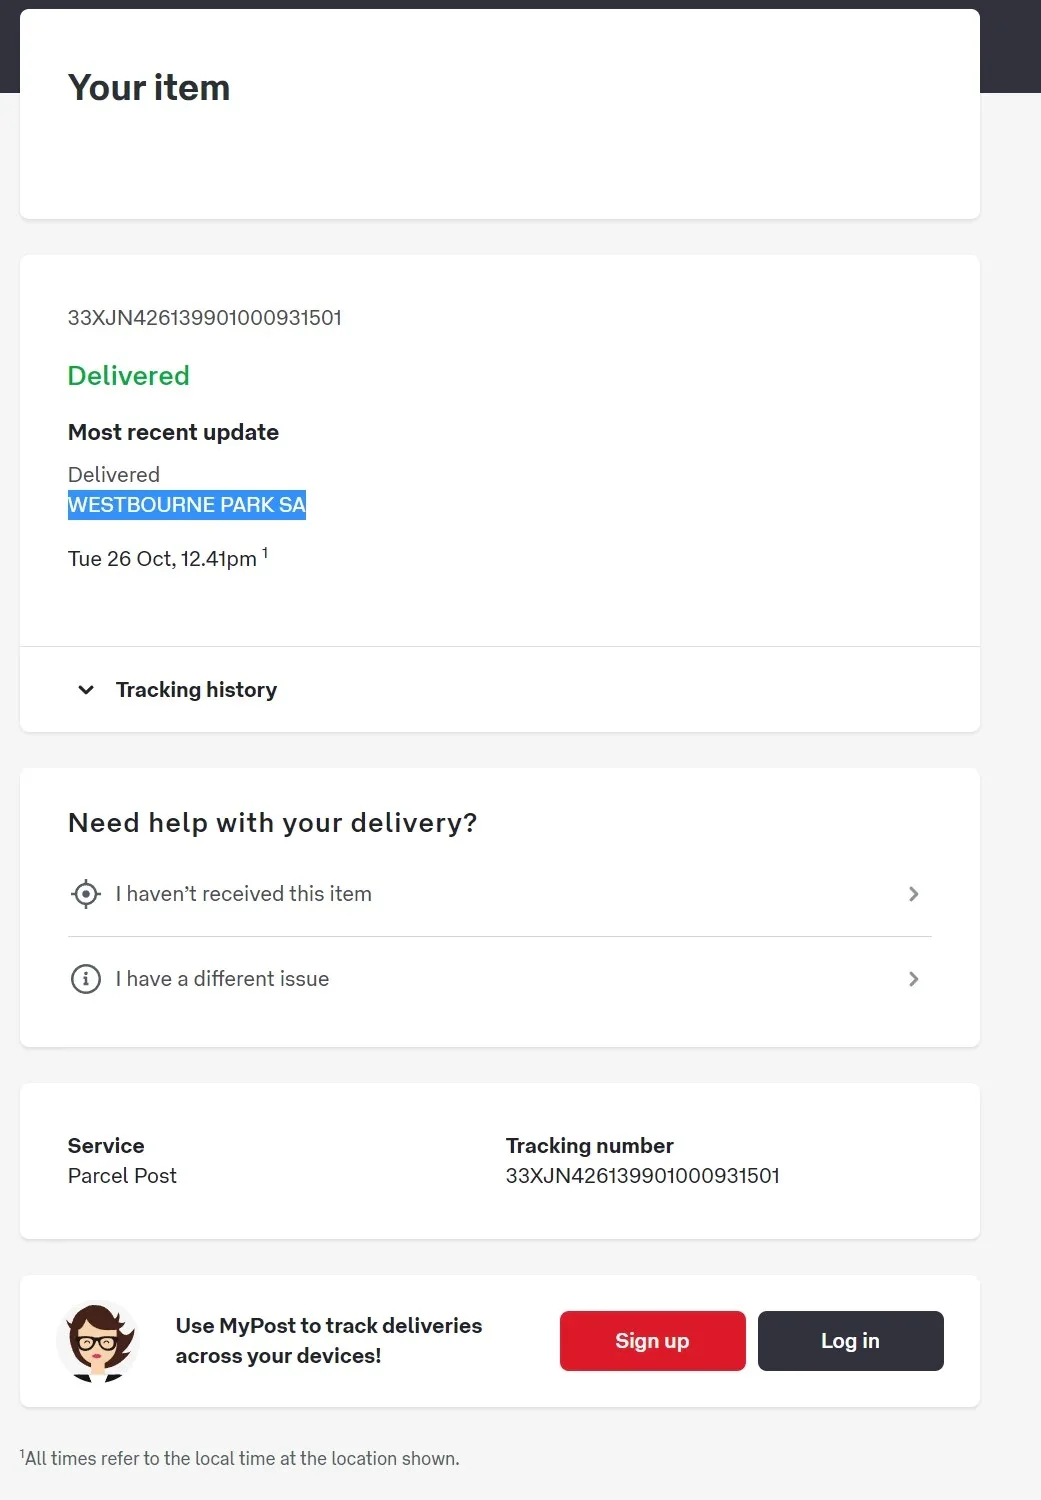Viewport: 1041px width, 1500px height.
Task: Click the "Need help with your delivery?" heading
Action: [272, 823]
